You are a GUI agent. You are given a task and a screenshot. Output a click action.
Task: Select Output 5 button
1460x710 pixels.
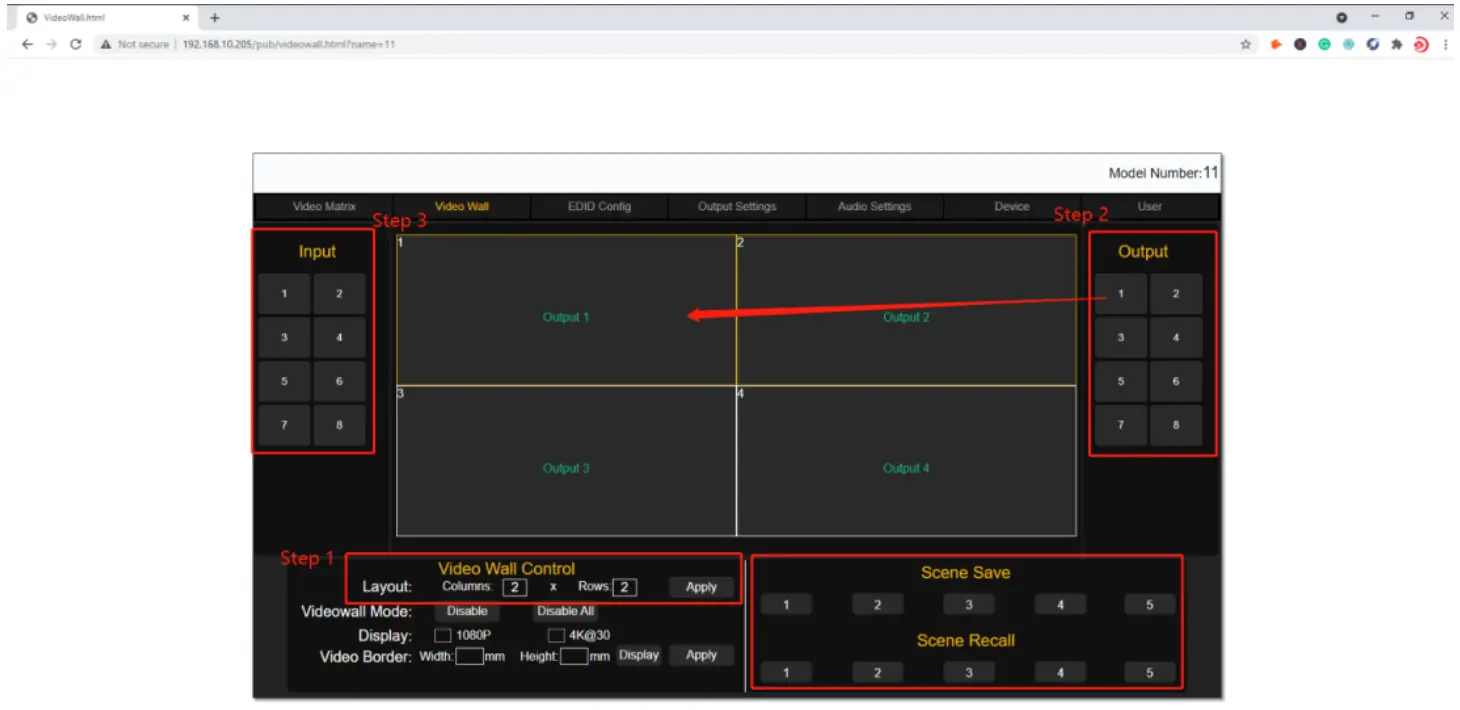[1121, 382]
